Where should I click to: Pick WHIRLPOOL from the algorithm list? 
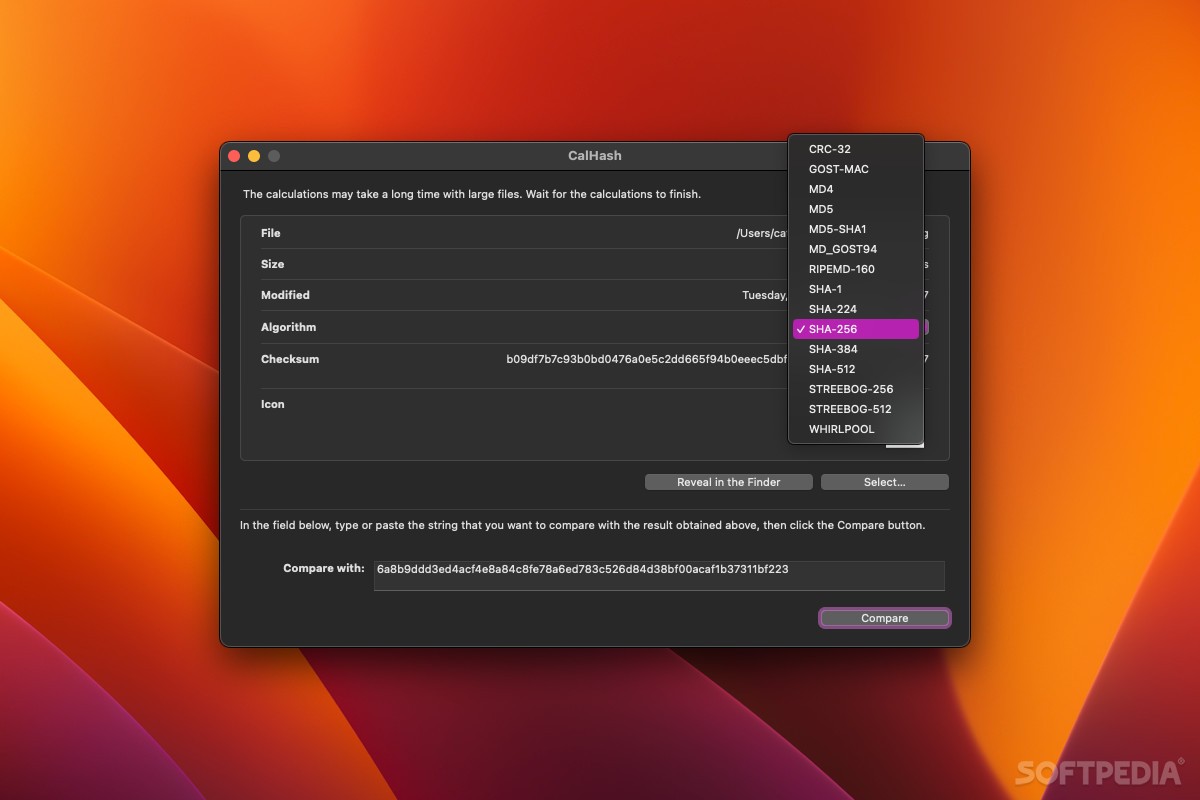coord(856,429)
